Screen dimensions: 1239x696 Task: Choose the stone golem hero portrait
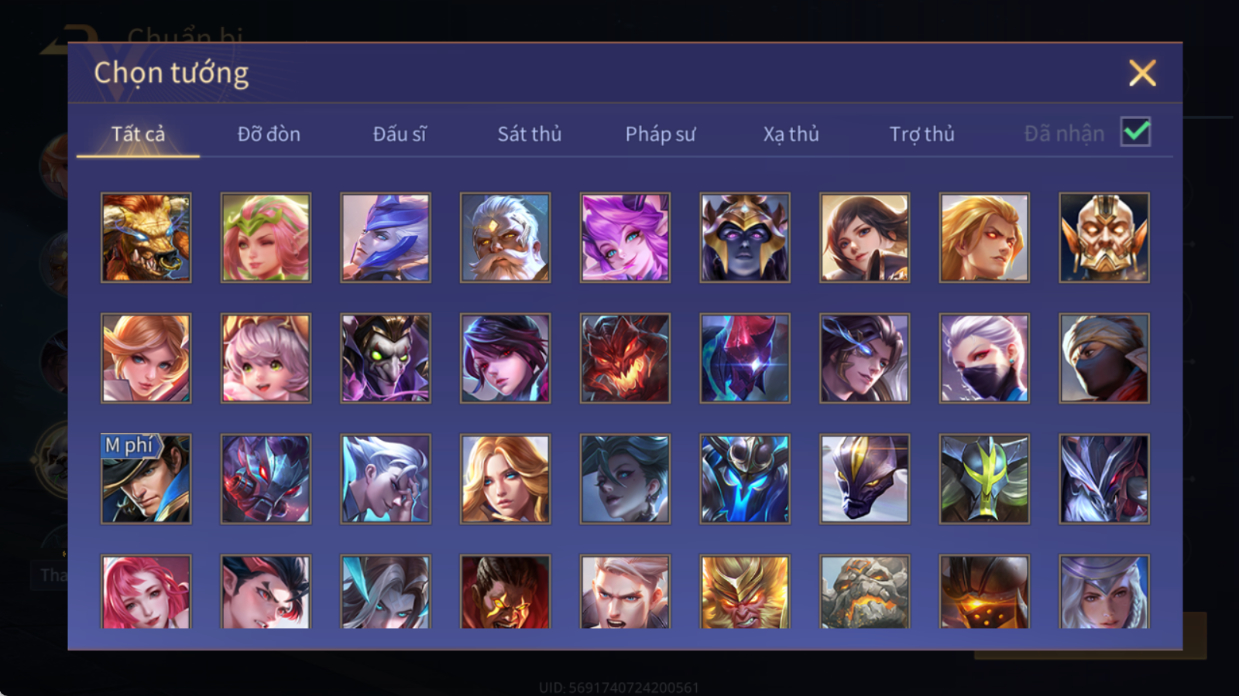865,592
